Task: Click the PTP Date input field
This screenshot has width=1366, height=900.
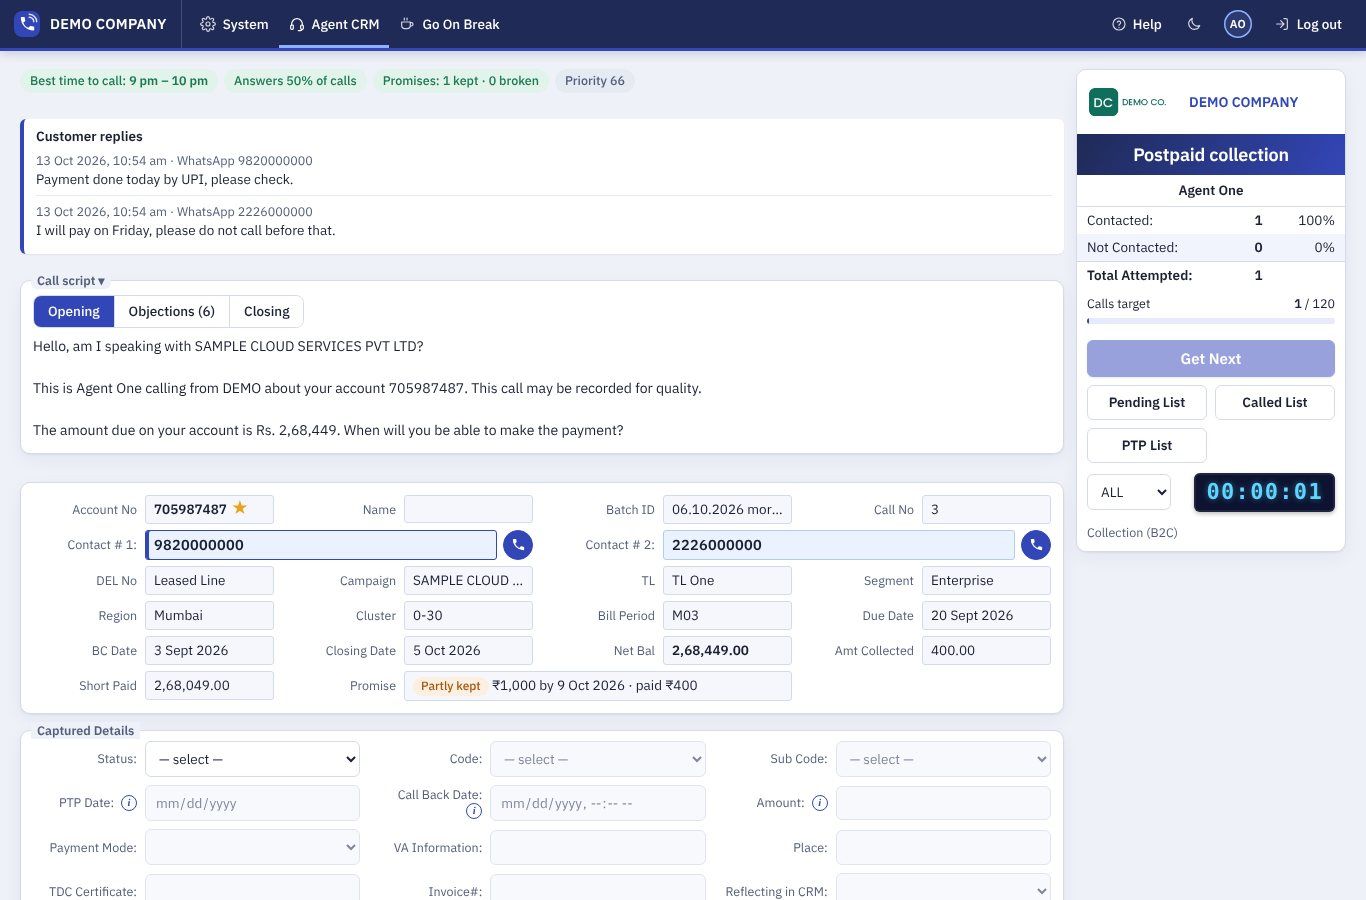Action: pyautogui.click(x=252, y=803)
